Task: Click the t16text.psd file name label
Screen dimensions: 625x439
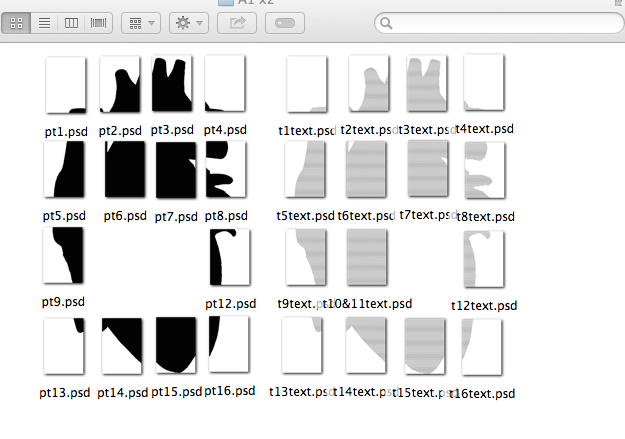Action: point(482,394)
